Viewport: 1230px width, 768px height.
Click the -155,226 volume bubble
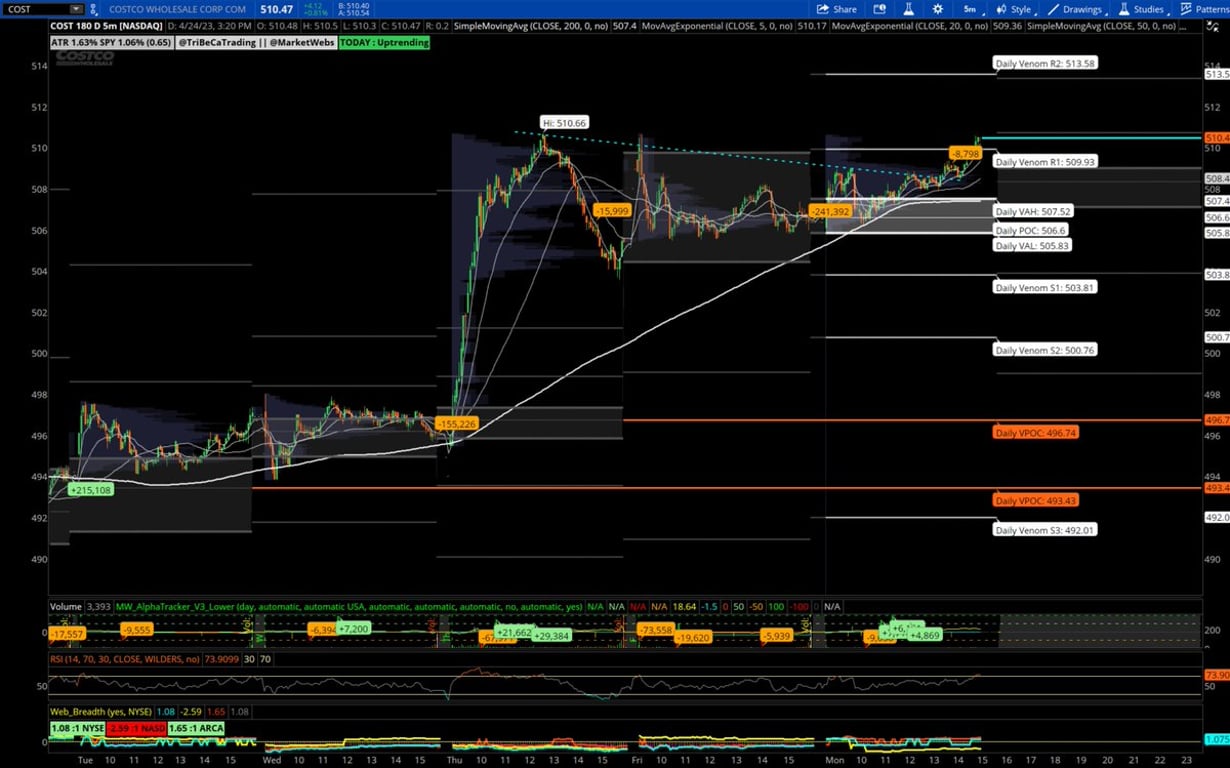tap(457, 424)
